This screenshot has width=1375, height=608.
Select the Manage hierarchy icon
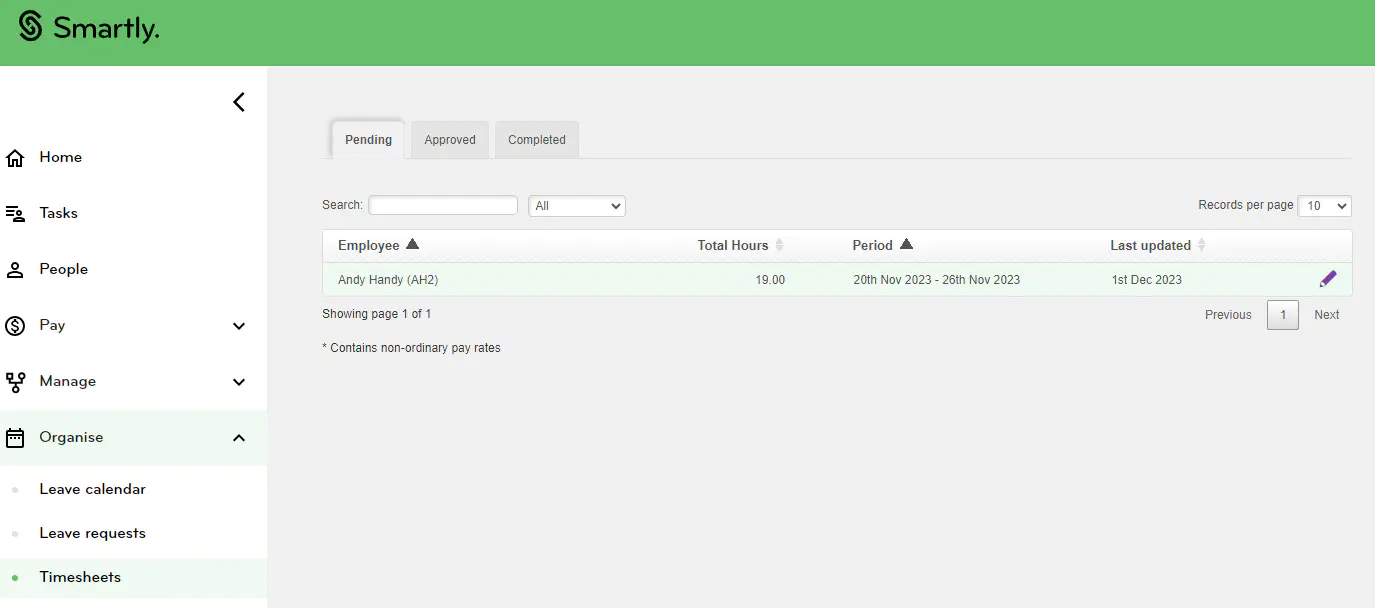pyautogui.click(x=15, y=381)
